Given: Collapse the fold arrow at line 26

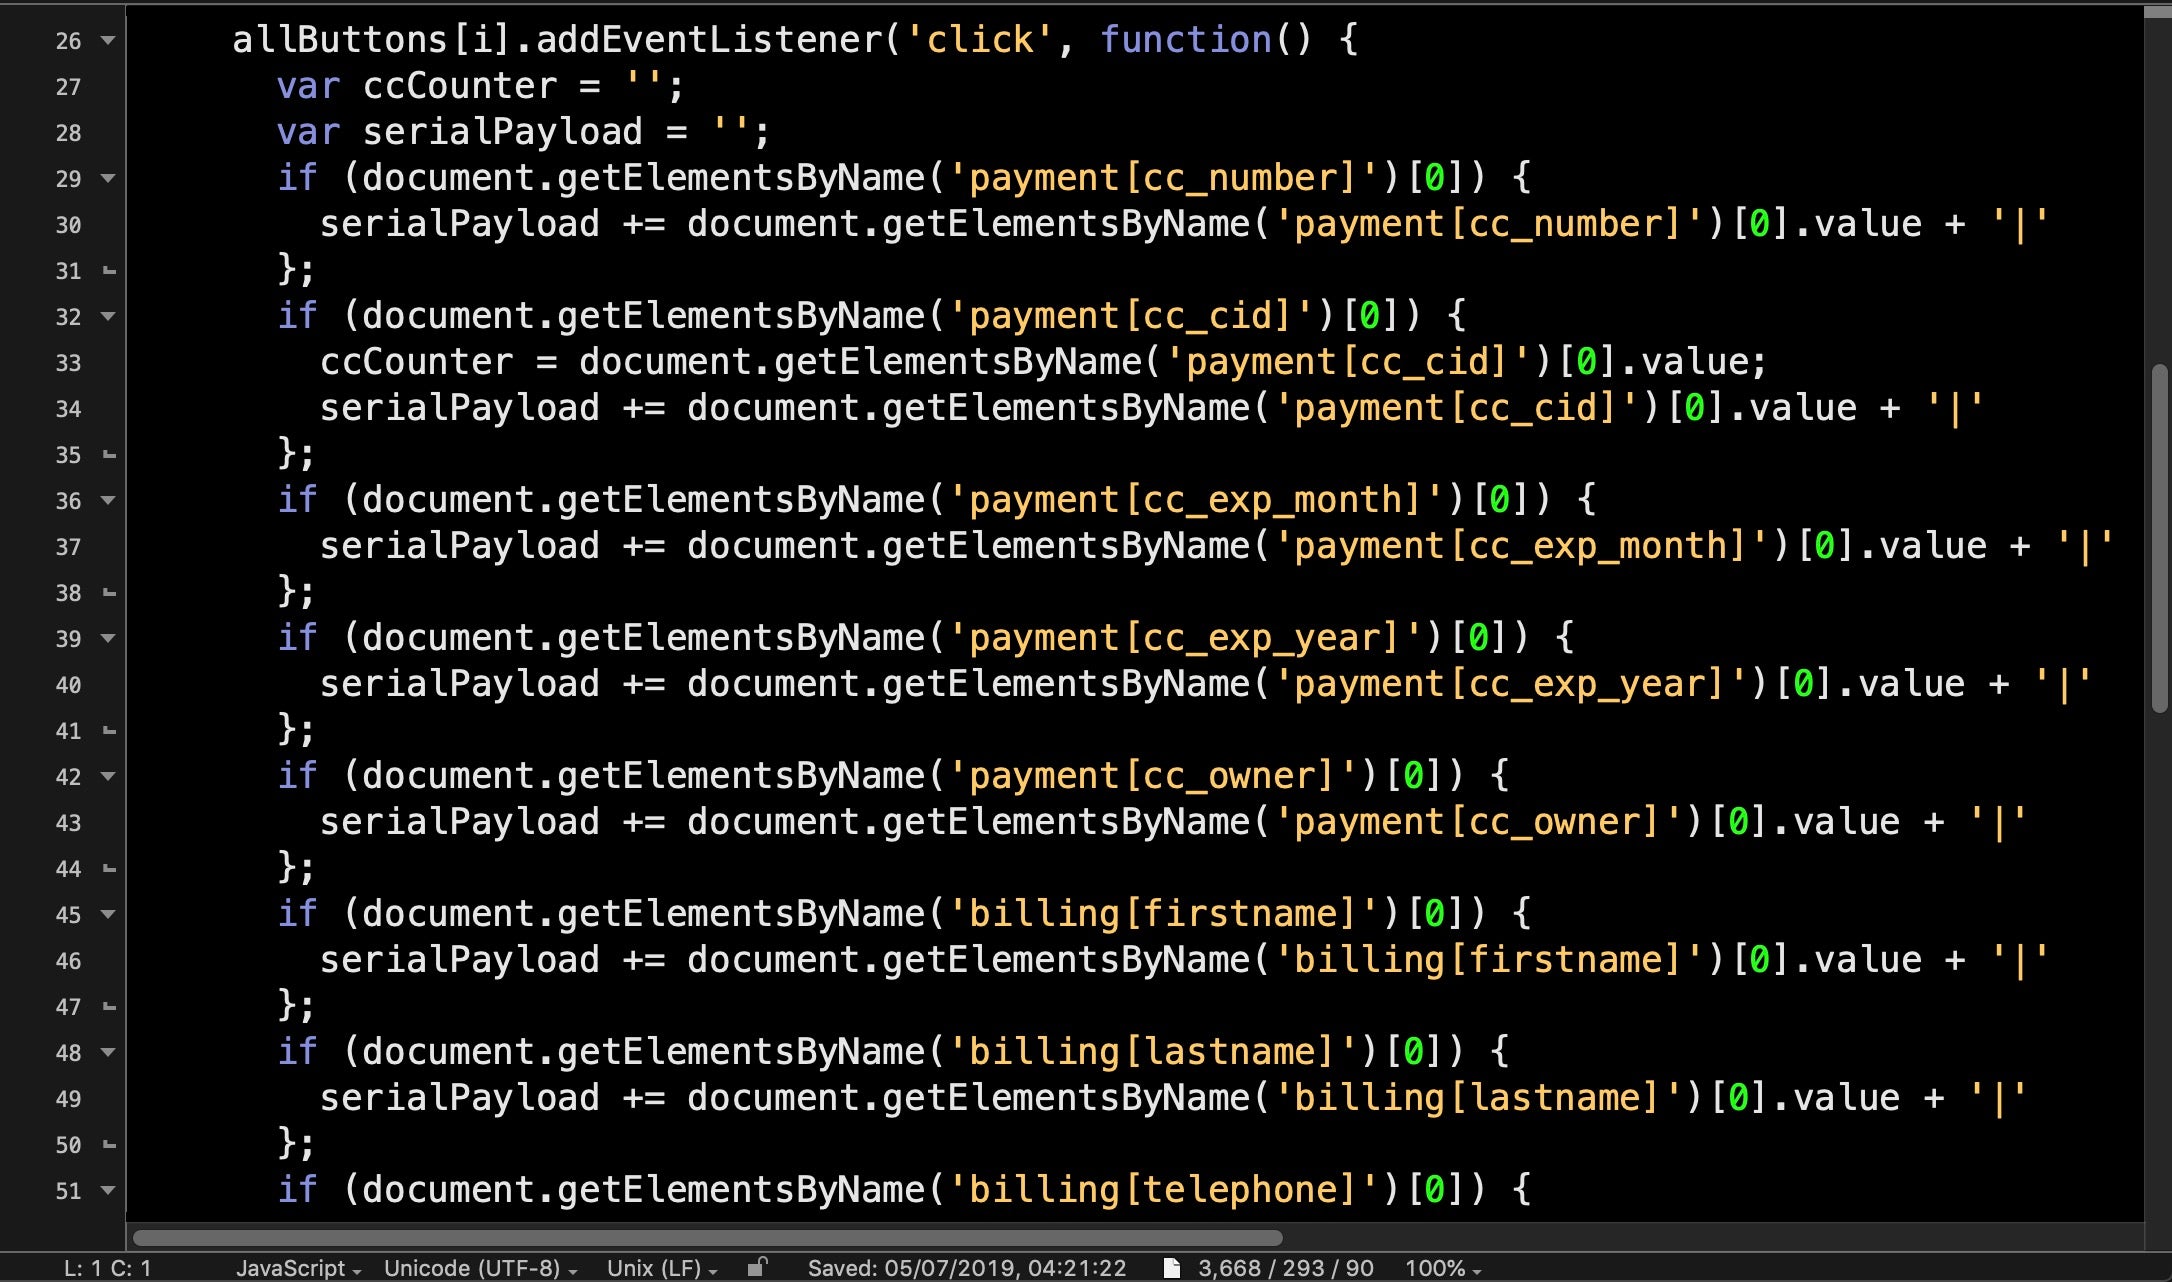Looking at the screenshot, I should tap(108, 41).
